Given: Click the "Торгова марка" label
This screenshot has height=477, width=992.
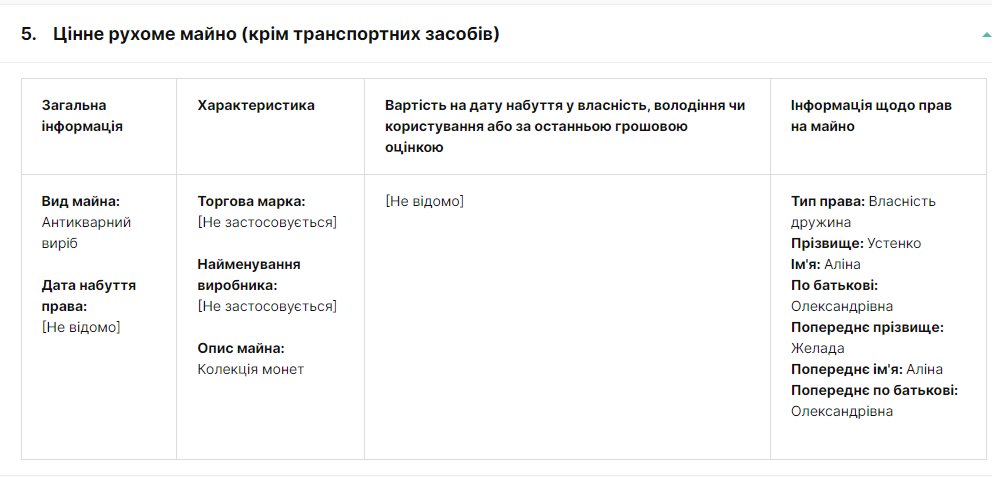Looking at the screenshot, I should point(251,201).
